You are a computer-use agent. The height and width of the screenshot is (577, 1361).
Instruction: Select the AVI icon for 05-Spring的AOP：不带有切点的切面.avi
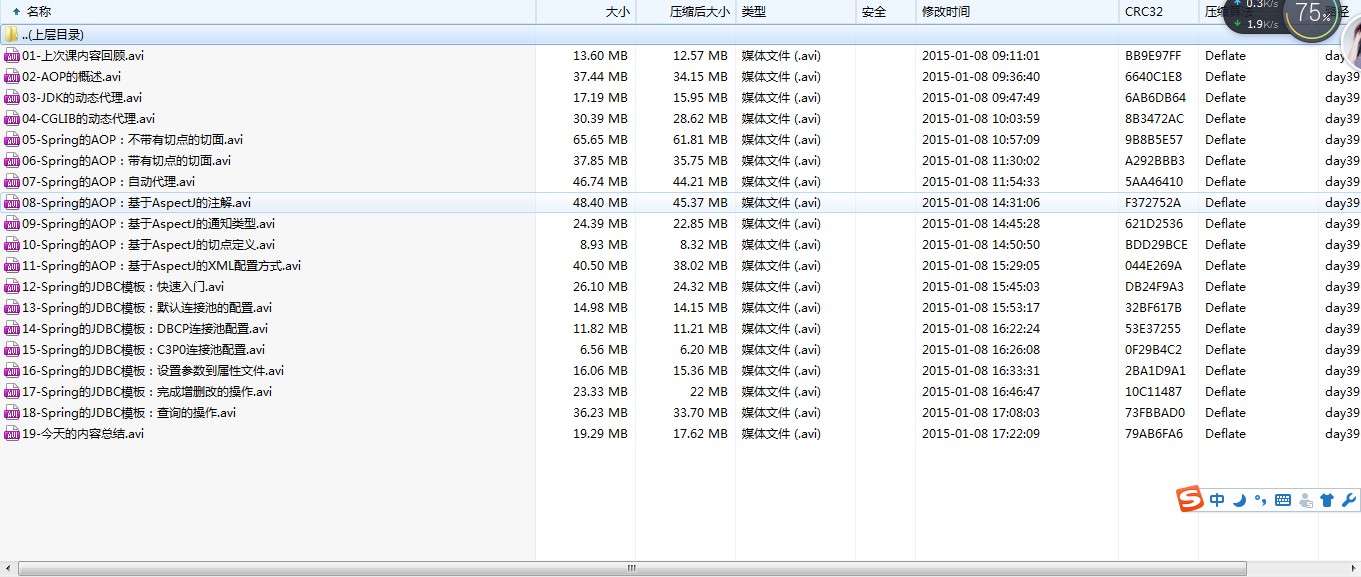[x=12, y=140]
